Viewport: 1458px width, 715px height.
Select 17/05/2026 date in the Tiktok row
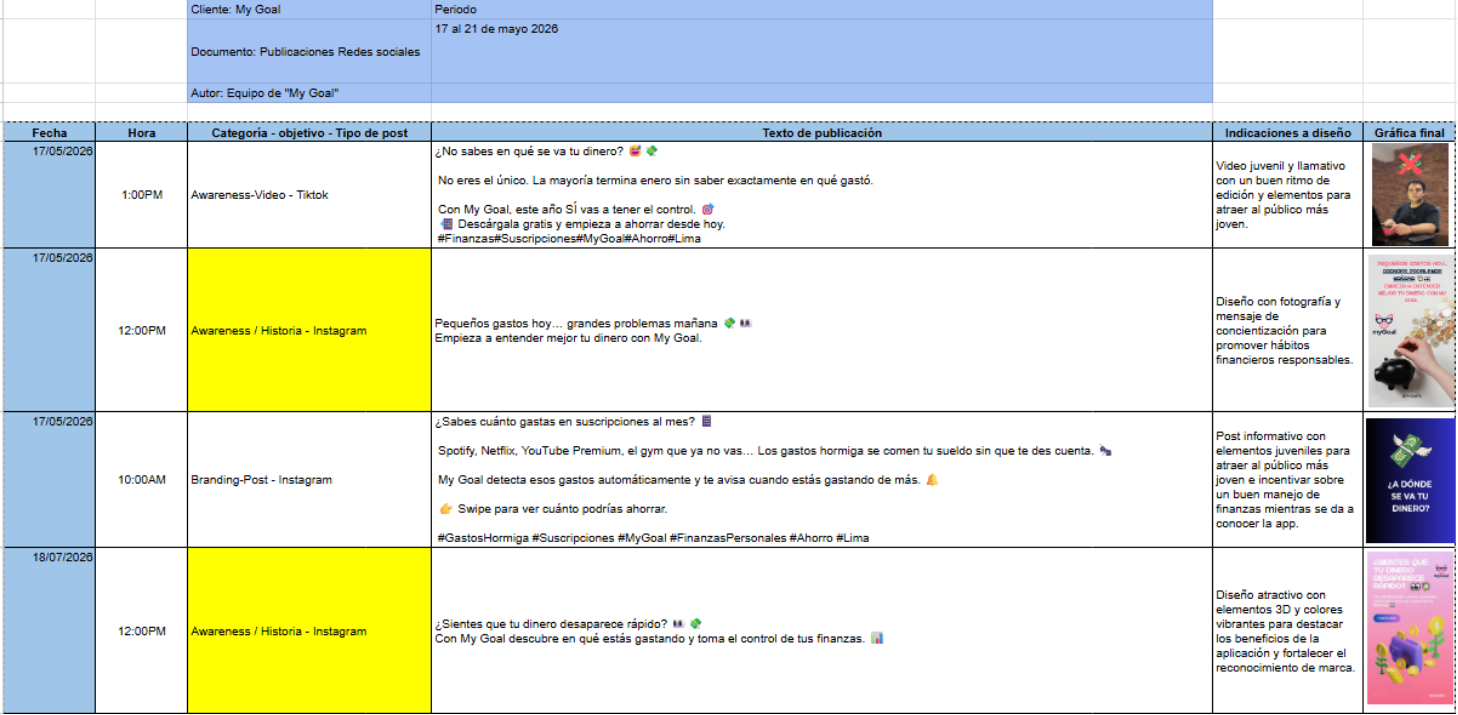tap(49, 195)
